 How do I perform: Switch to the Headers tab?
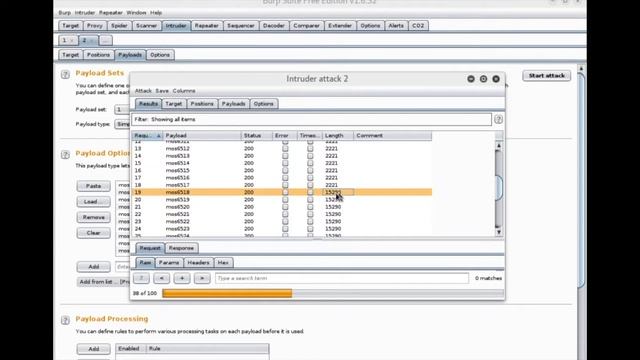[198, 263]
